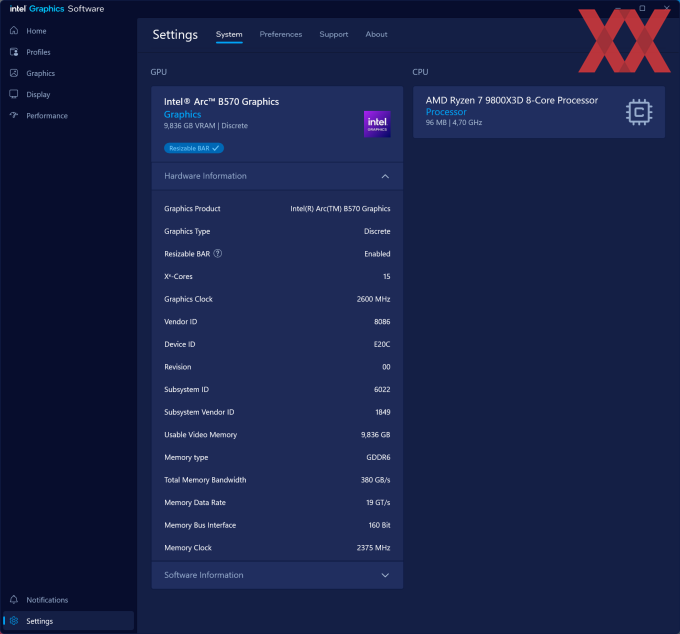Open the Support tab
680x634 pixels.
(x=333, y=34)
